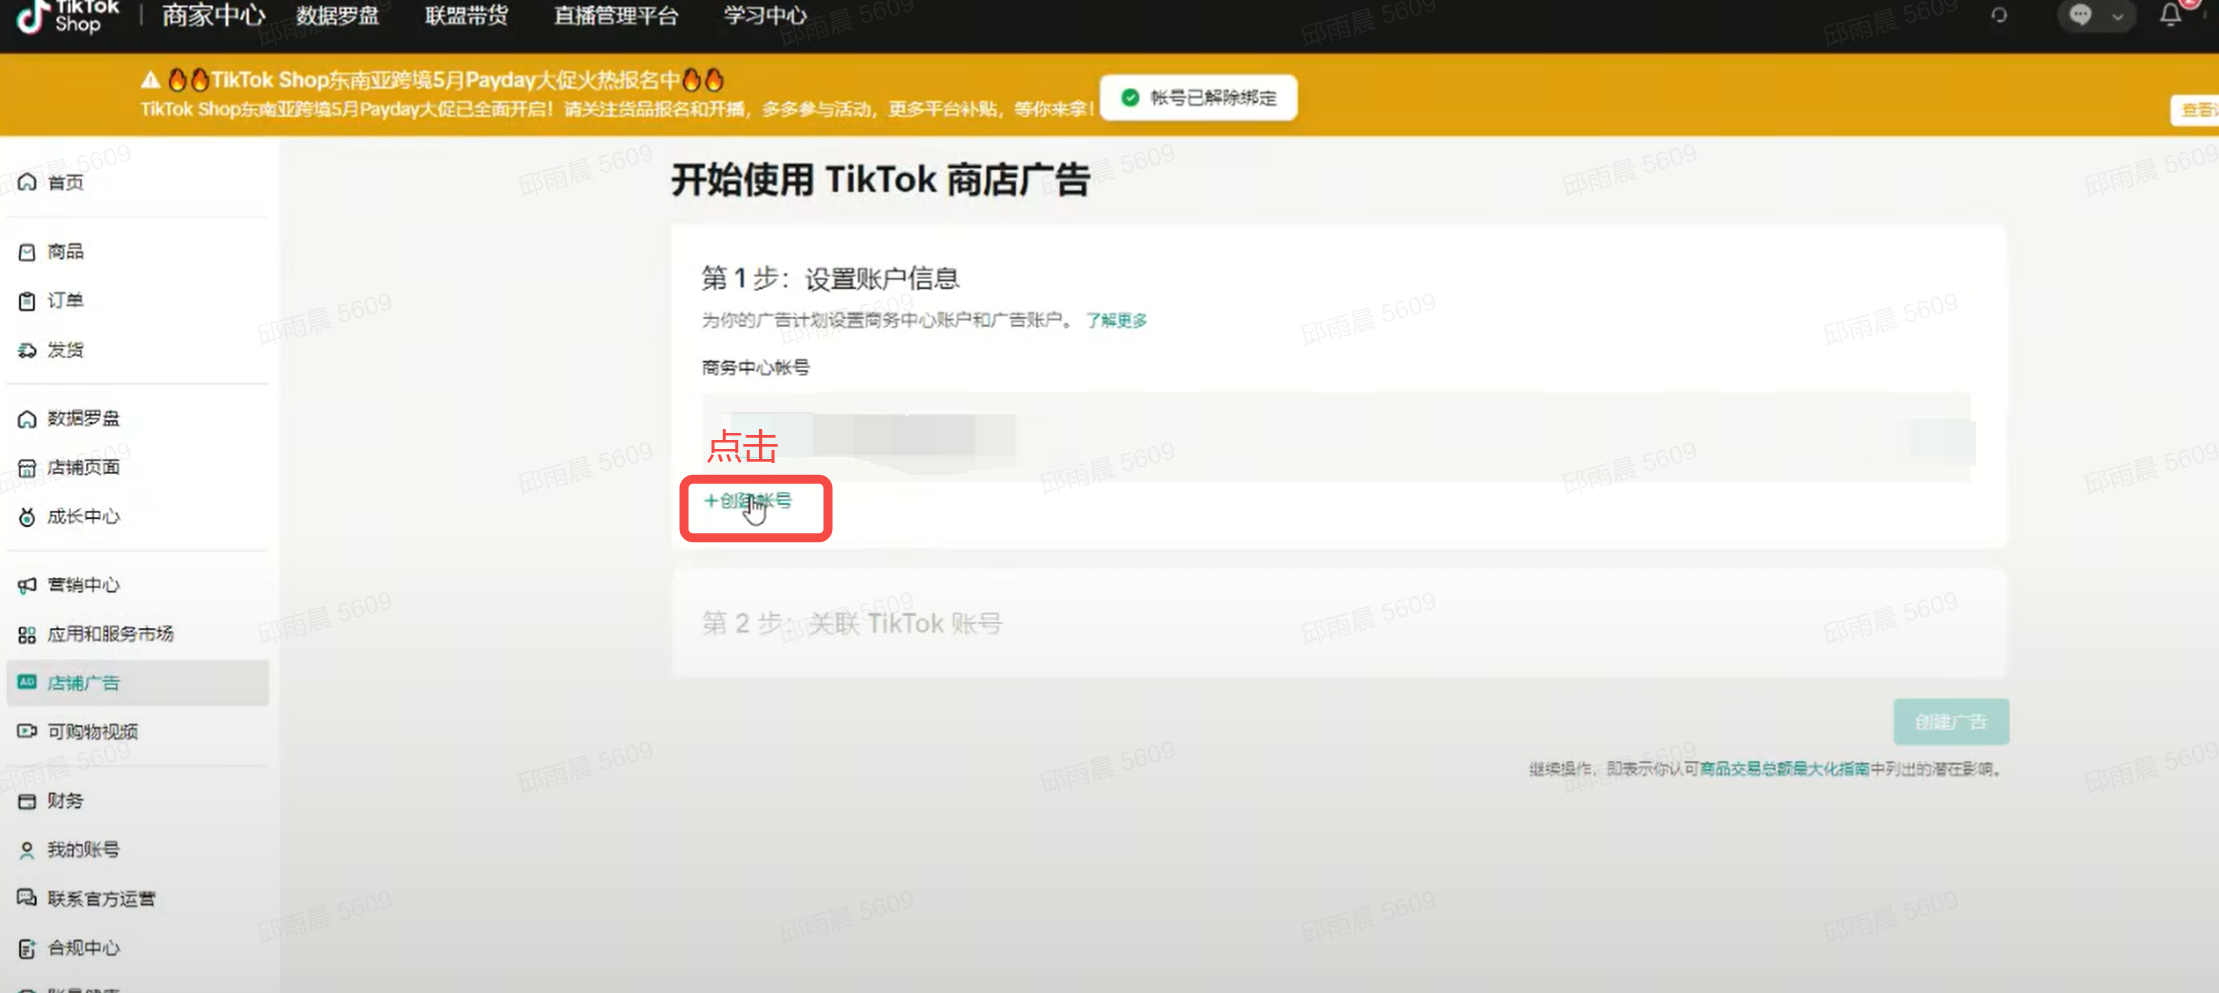This screenshot has width=2219, height=993.
Task: Click the 首页 home icon in sidebar
Action: click(x=27, y=182)
